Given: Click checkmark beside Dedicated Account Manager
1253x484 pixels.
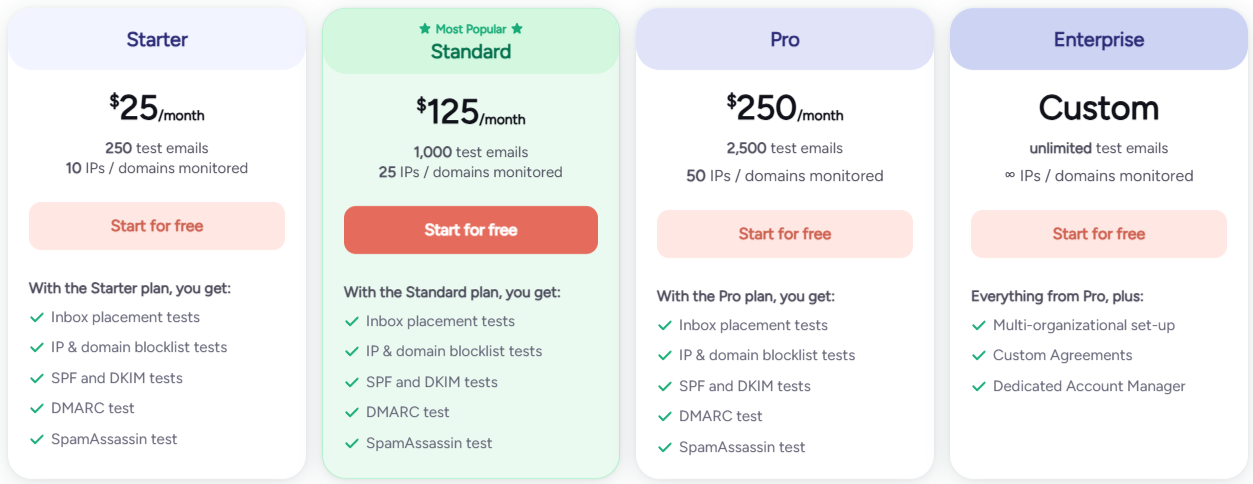Looking at the screenshot, I should pos(979,387).
